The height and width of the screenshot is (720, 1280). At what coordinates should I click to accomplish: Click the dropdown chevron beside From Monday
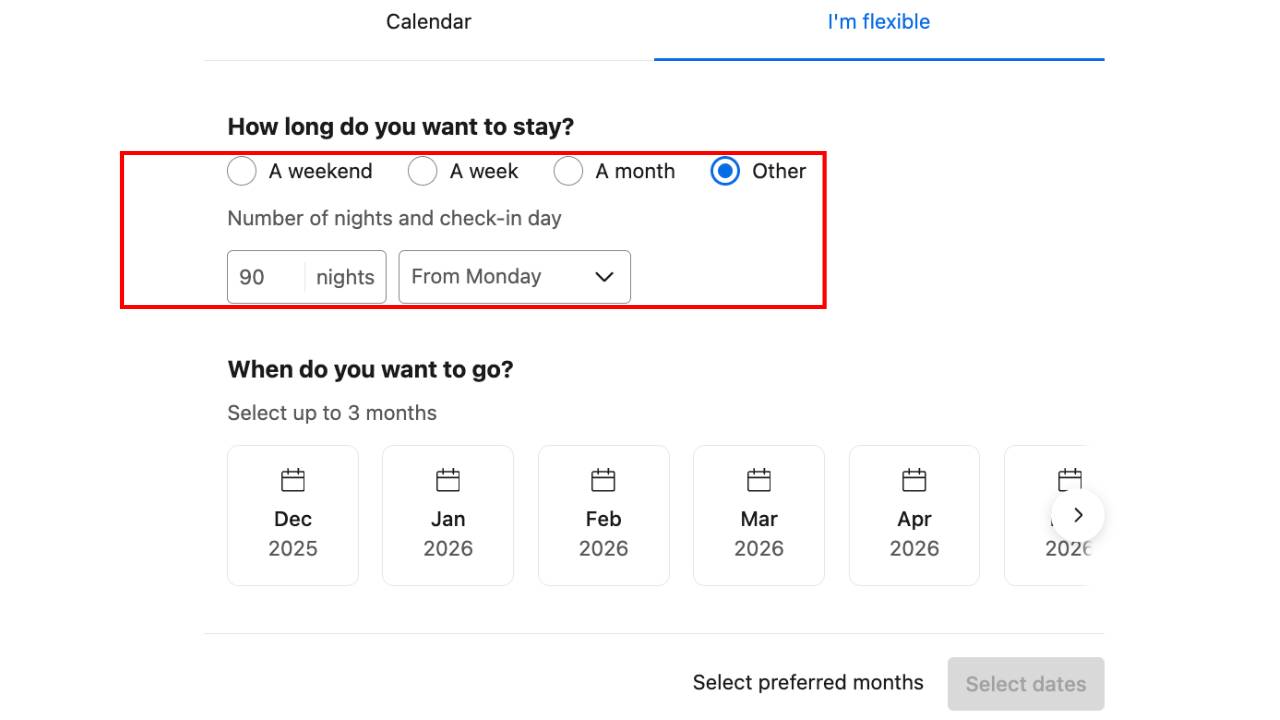click(602, 277)
